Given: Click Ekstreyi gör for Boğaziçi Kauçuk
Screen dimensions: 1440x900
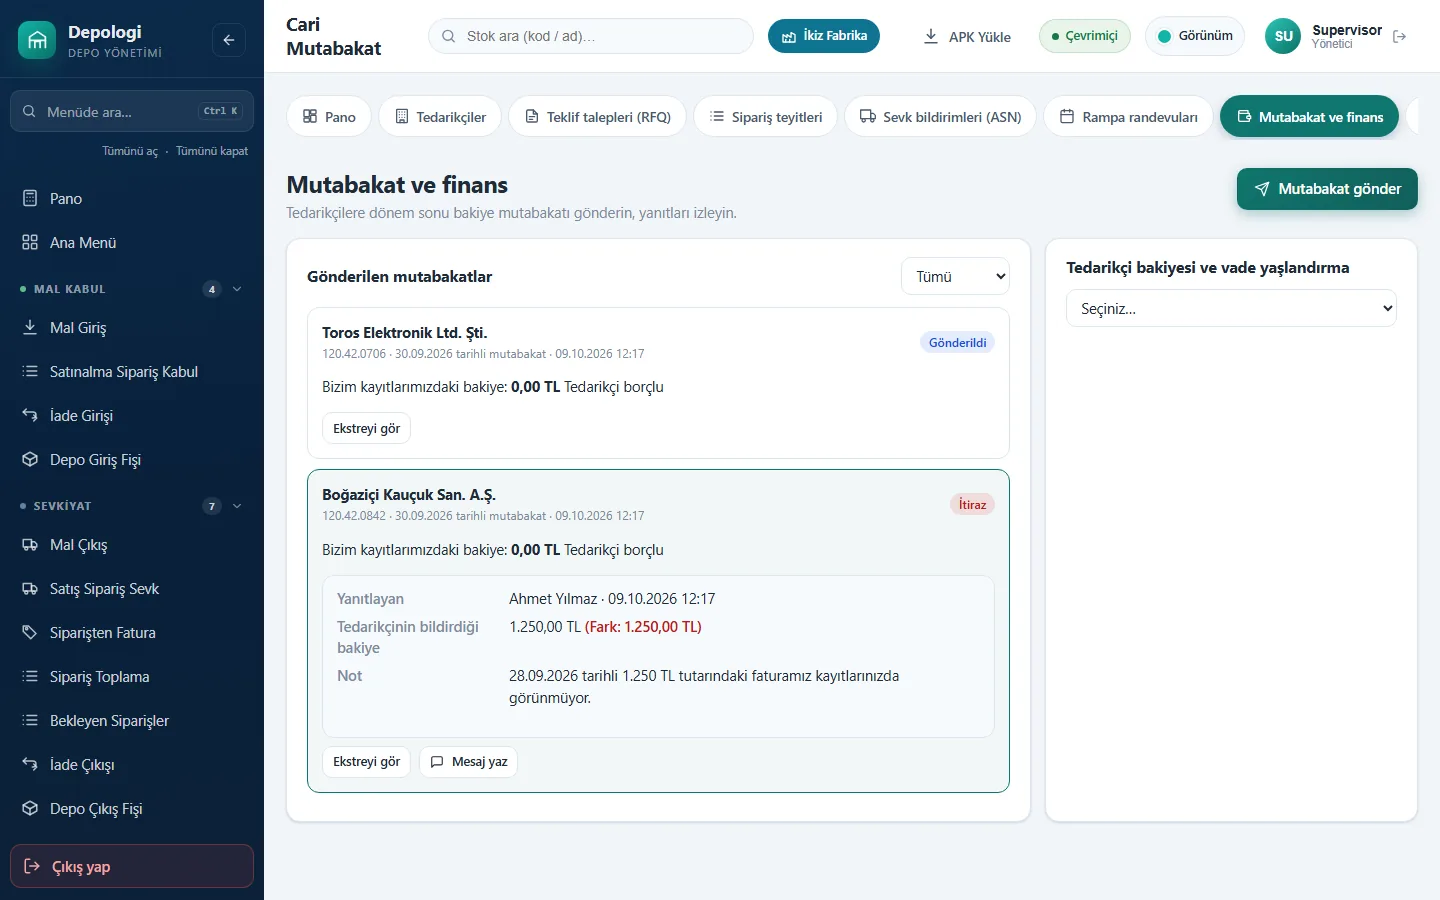Looking at the screenshot, I should click(x=366, y=762).
